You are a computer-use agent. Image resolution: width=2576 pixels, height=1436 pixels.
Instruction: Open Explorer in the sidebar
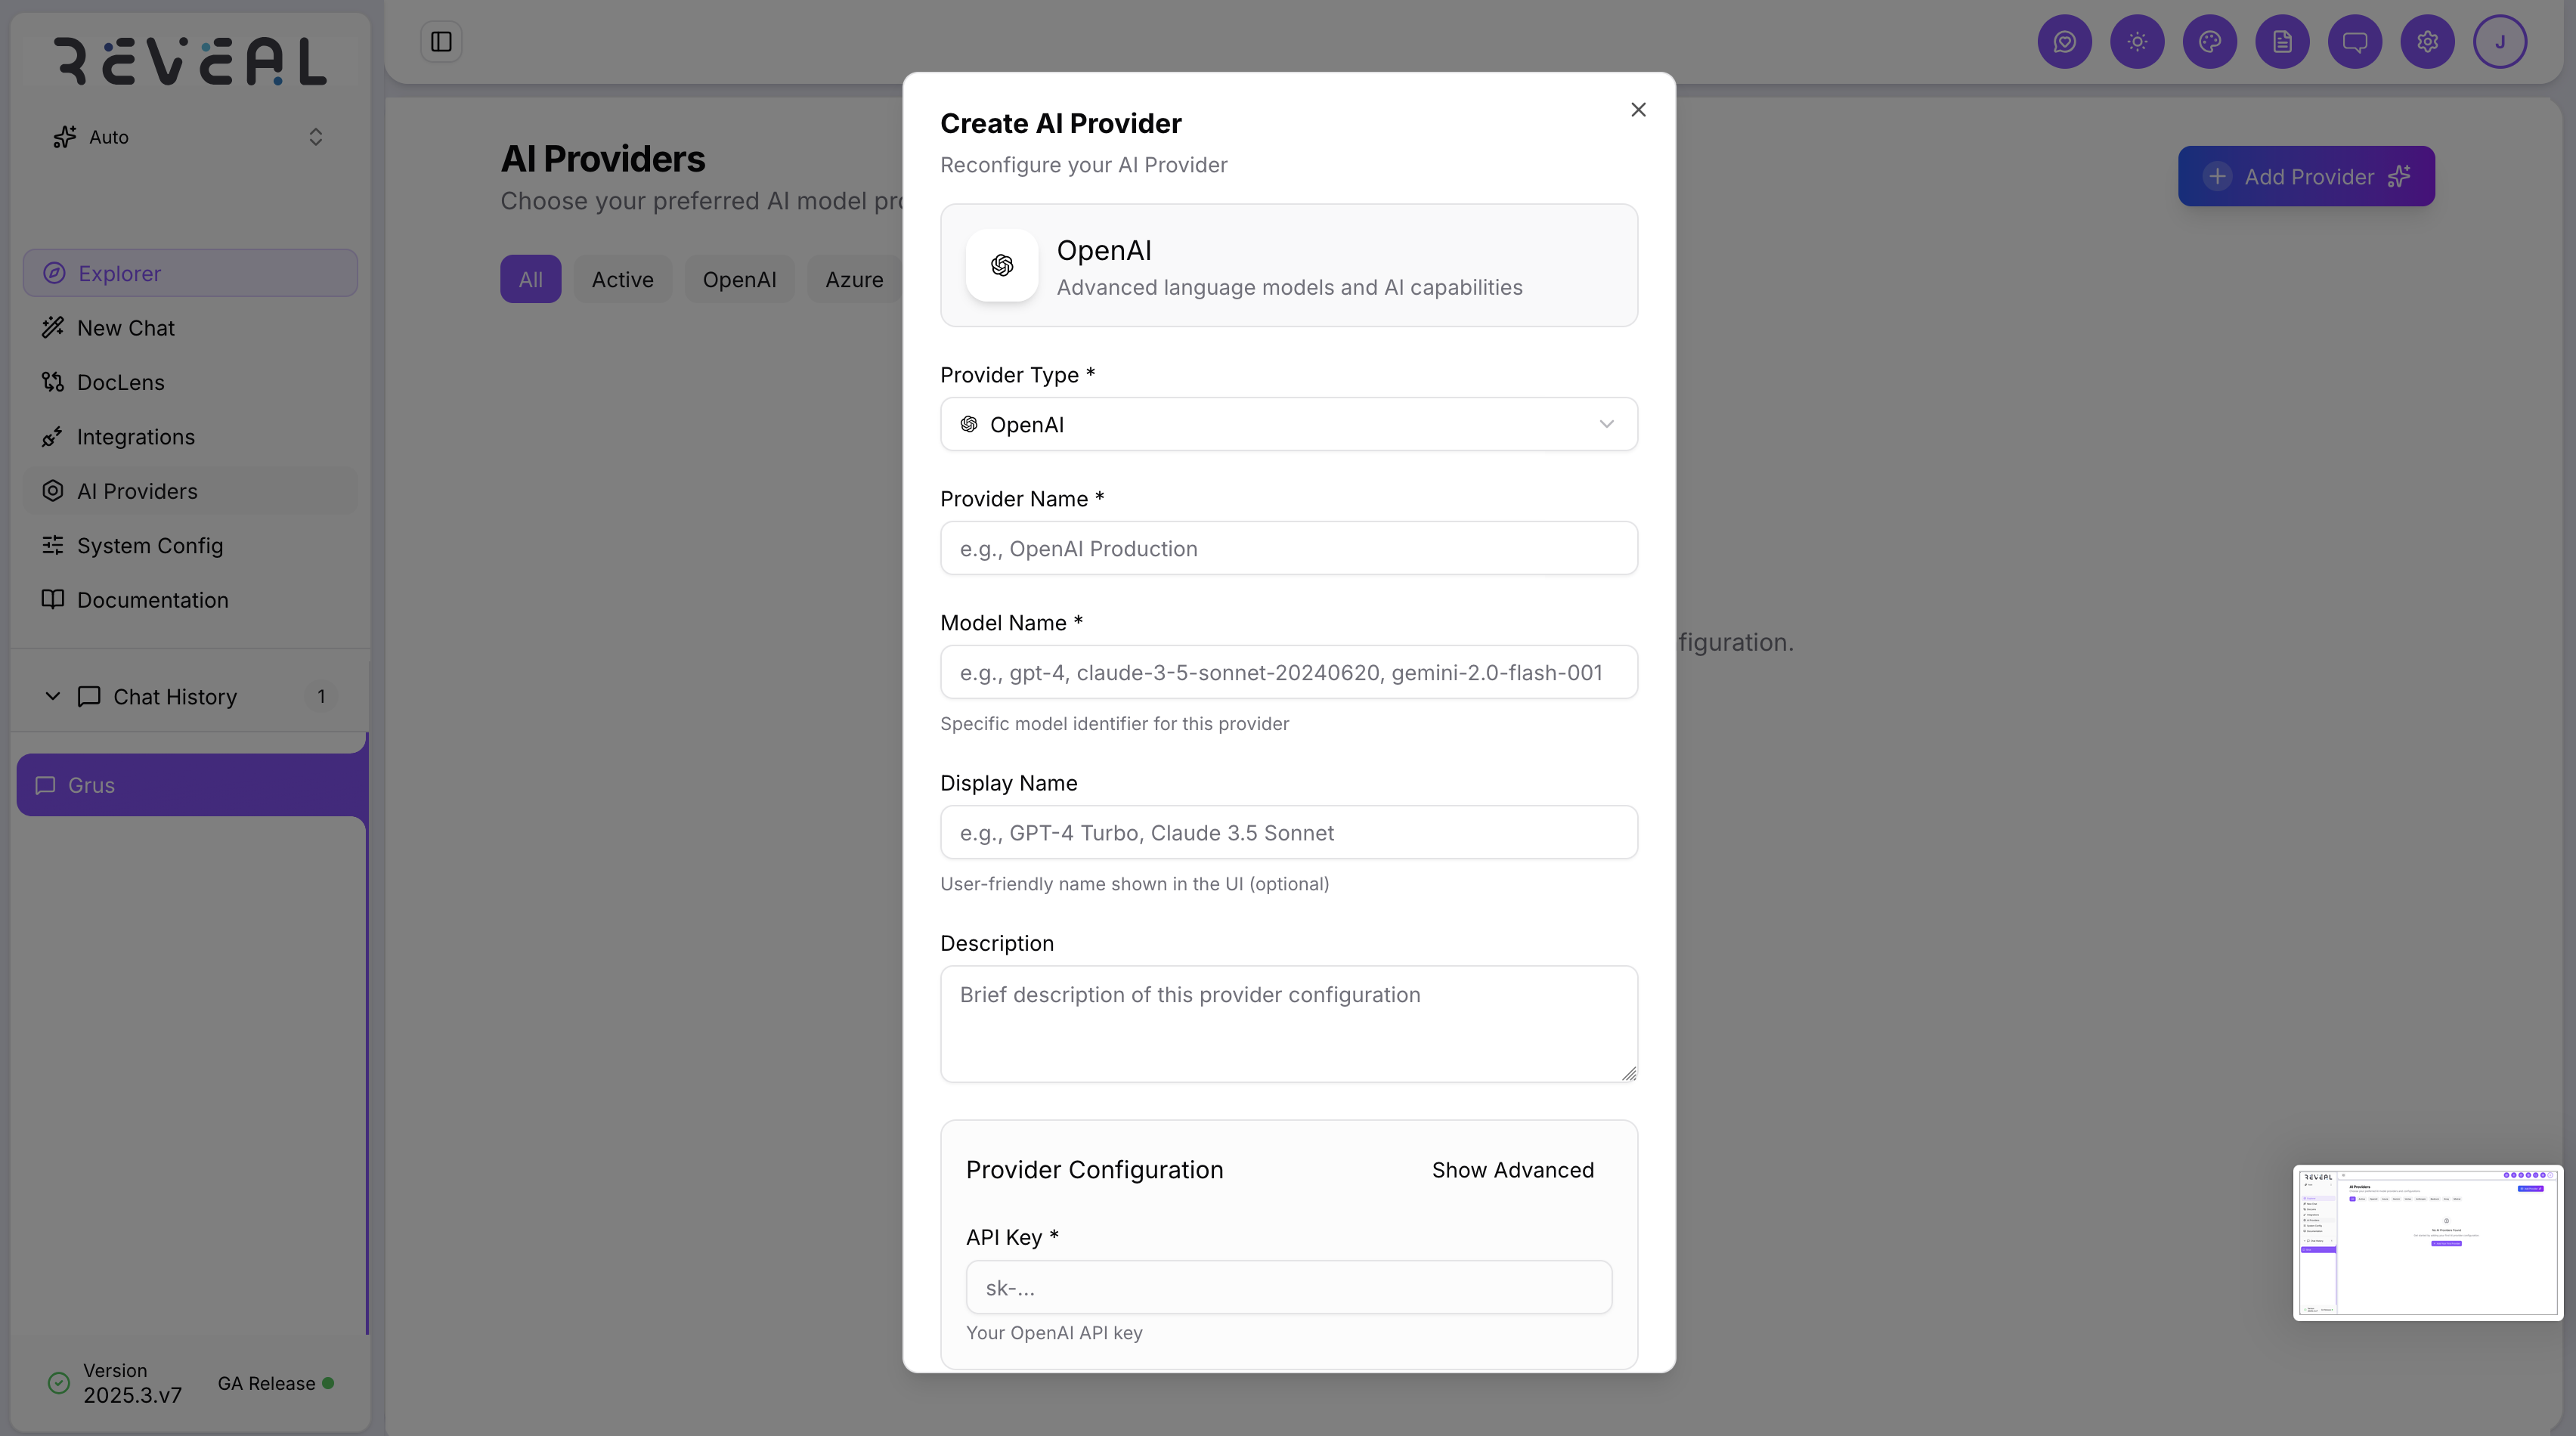pyautogui.click(x=190, y=273)
